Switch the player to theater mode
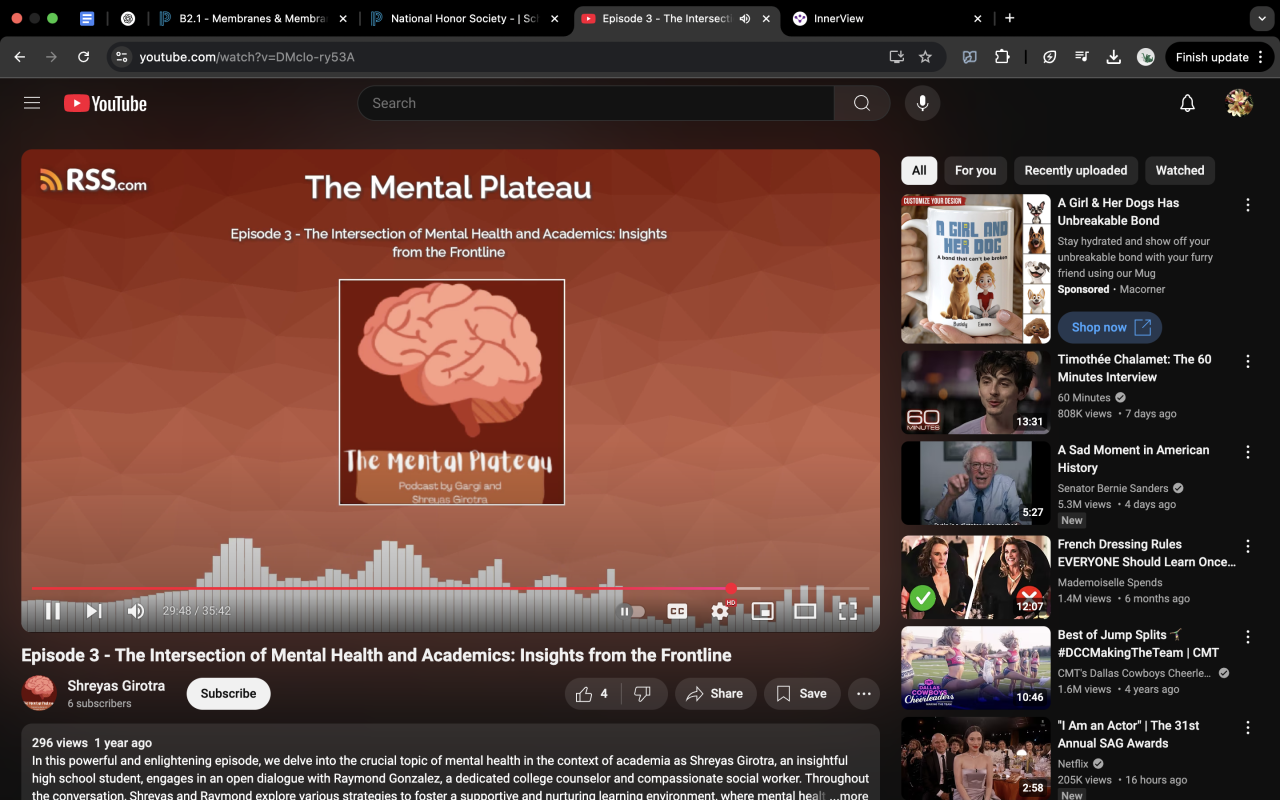1280x800 pixels. pos(805,611)
